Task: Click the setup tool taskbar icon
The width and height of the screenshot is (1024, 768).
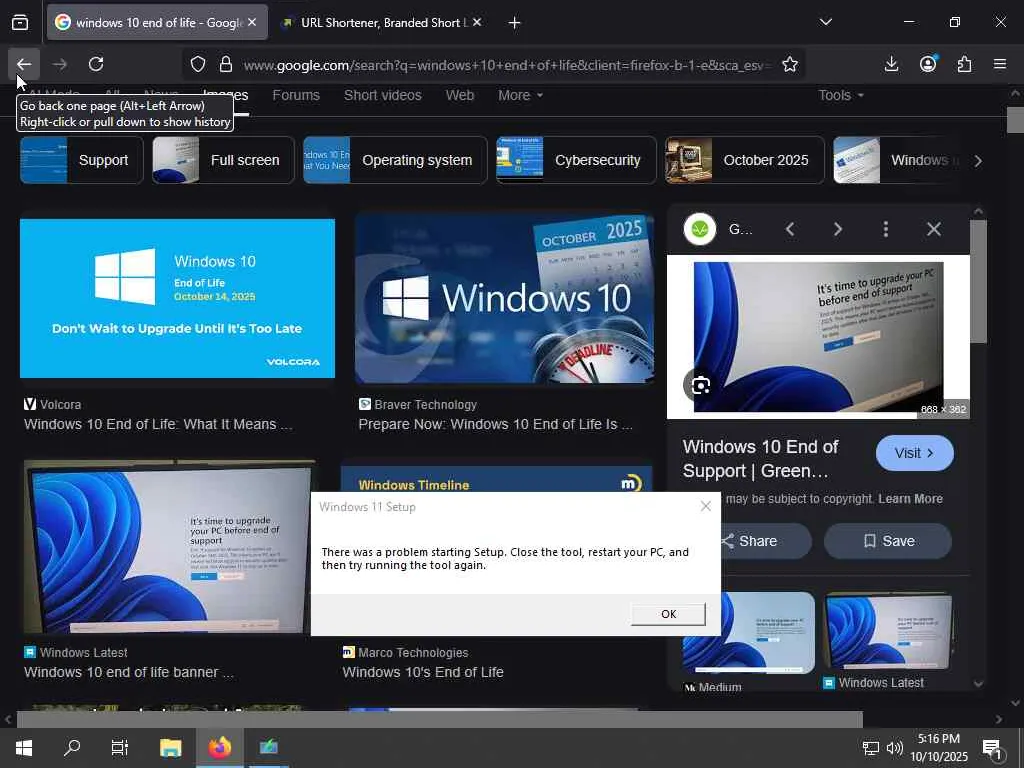Action: pos(268,747)
